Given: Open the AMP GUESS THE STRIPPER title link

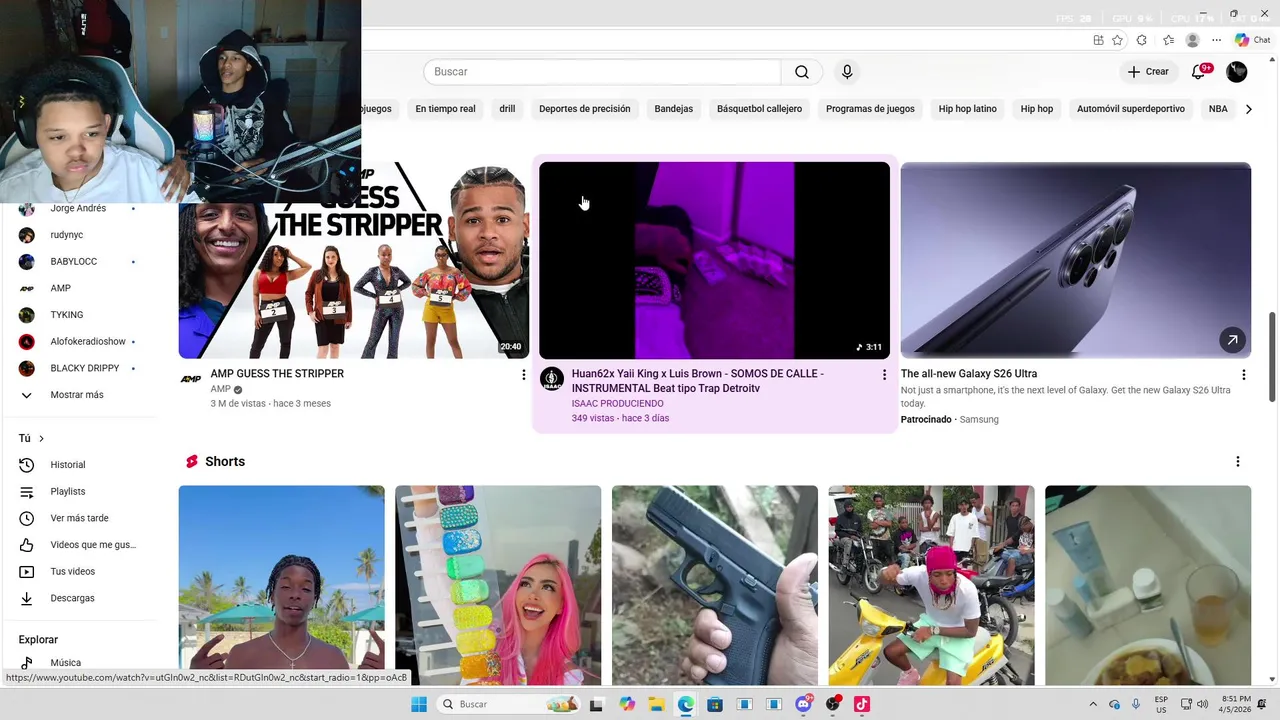Looking at the screenshot, I should (277, 374).
